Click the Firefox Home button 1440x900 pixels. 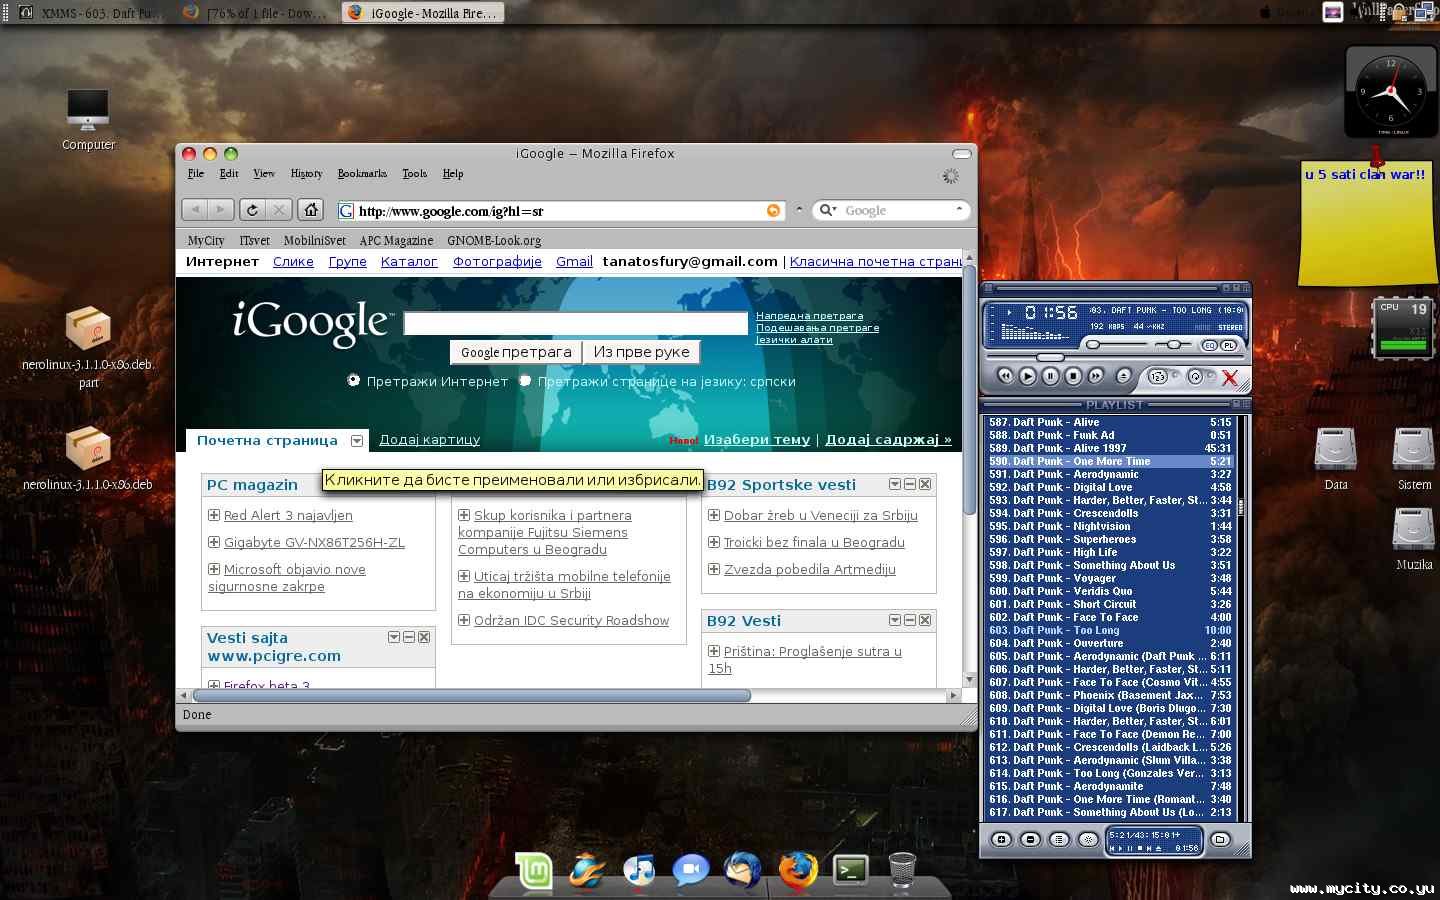click(311, 210)
